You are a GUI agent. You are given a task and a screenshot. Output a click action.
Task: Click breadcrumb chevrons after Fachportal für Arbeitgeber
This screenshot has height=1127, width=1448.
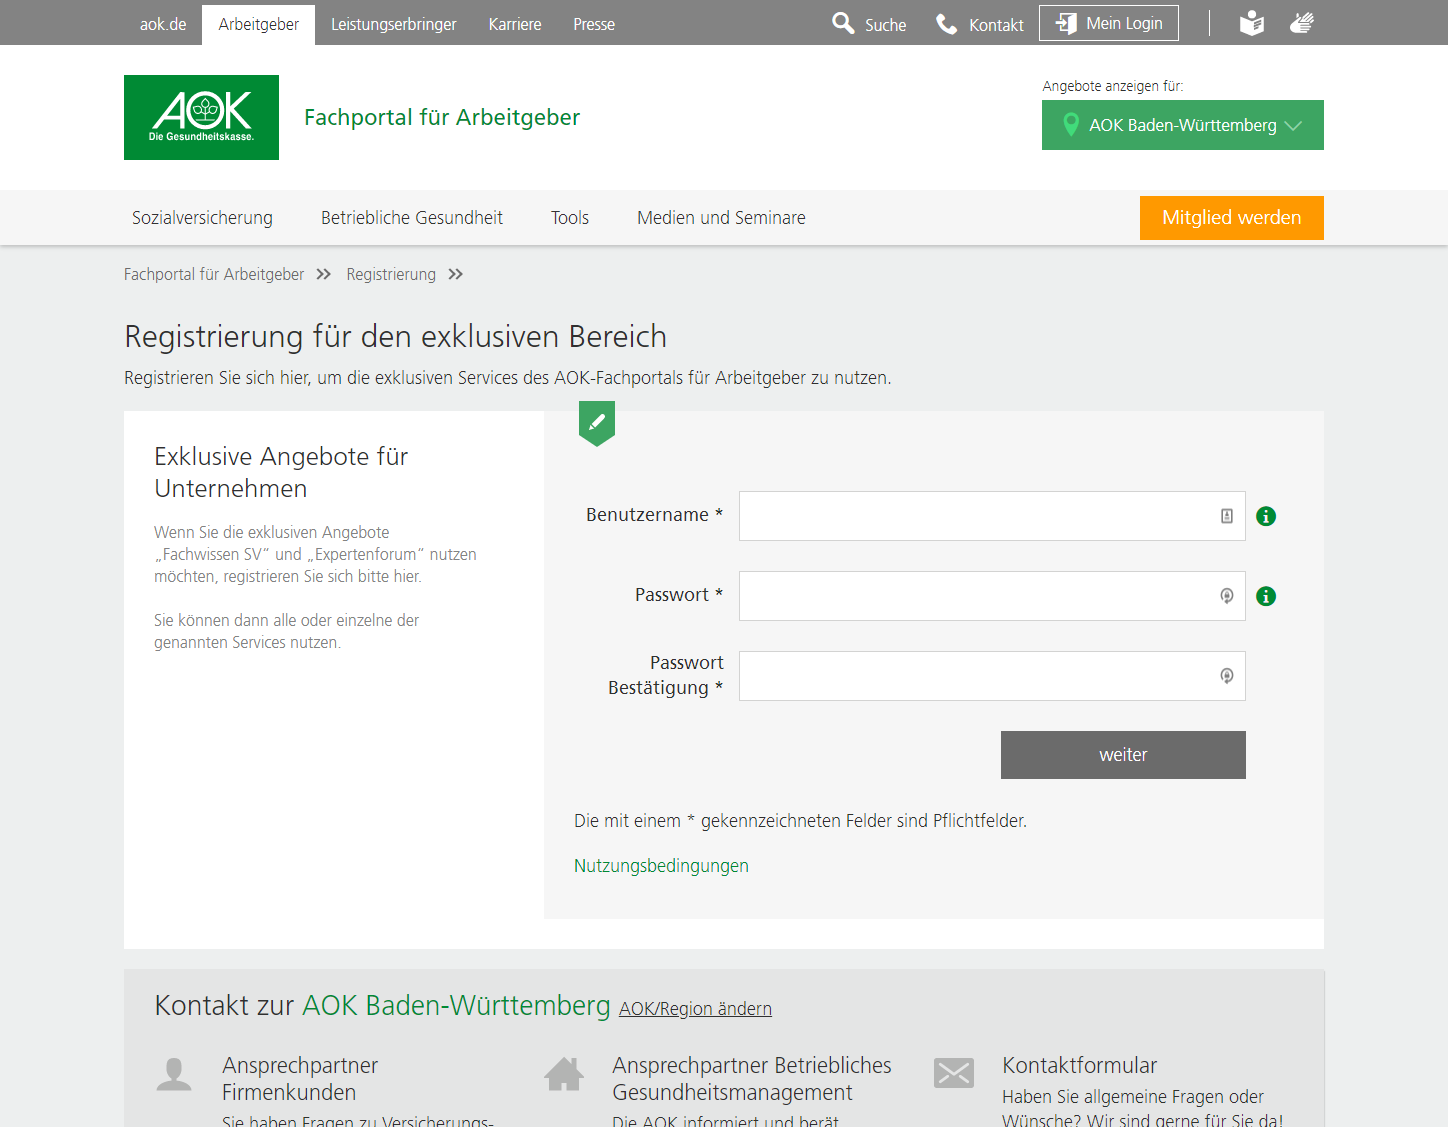[324, 274]
